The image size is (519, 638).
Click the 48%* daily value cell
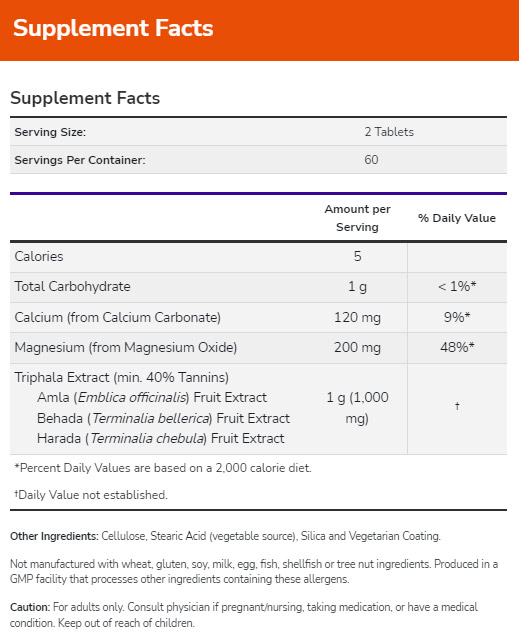[457, 347]
